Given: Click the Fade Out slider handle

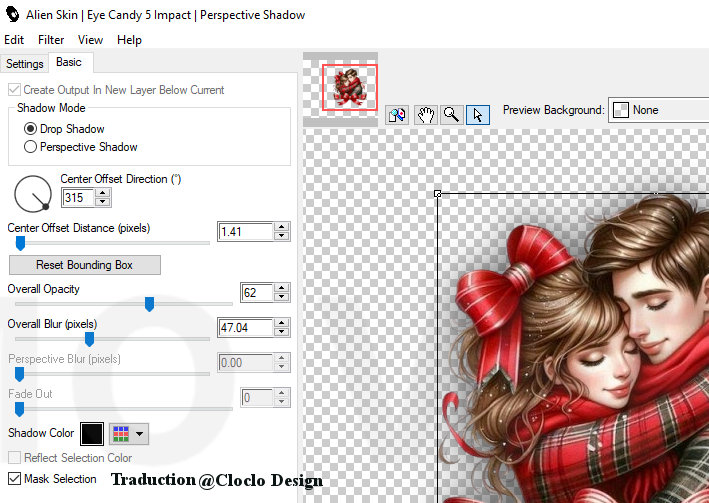Looking at the screenshot, I should coord(19,409).
